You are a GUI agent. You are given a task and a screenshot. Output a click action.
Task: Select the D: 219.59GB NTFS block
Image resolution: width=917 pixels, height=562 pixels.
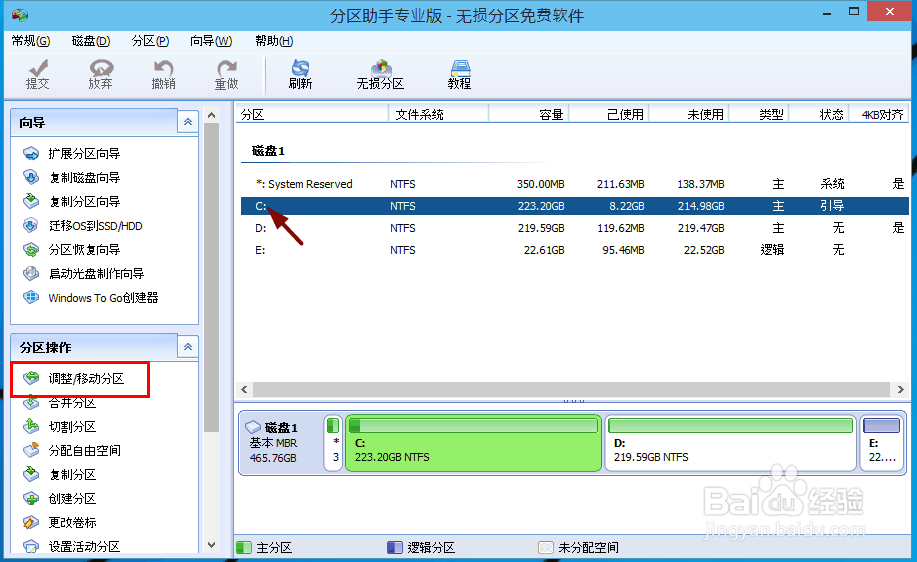point(730,443)
